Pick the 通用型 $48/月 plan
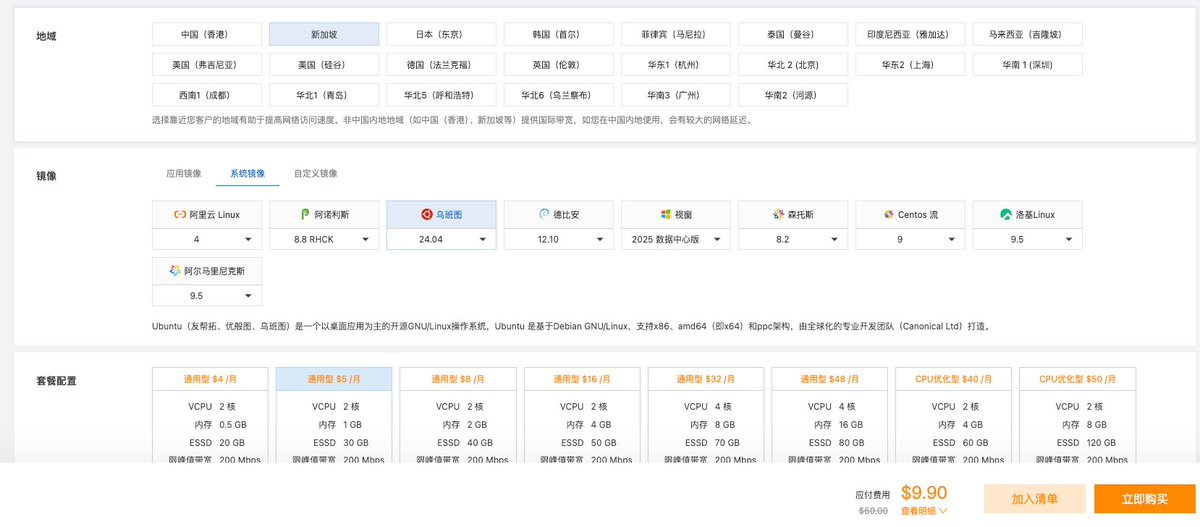The width and height of the screenshot is (1200, 527). [x=830, y=415]
